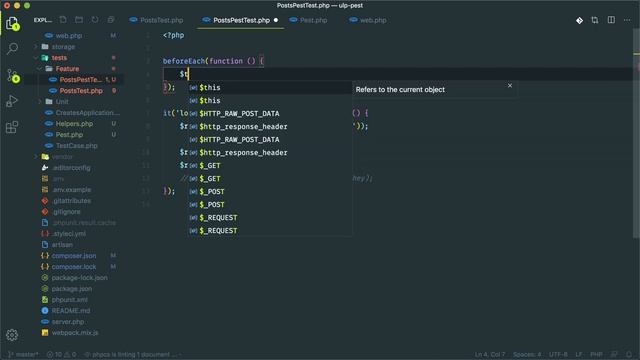Open server.php in the file tree
Image resolution: width=640 pixels, height=360 pixels.
68,322
